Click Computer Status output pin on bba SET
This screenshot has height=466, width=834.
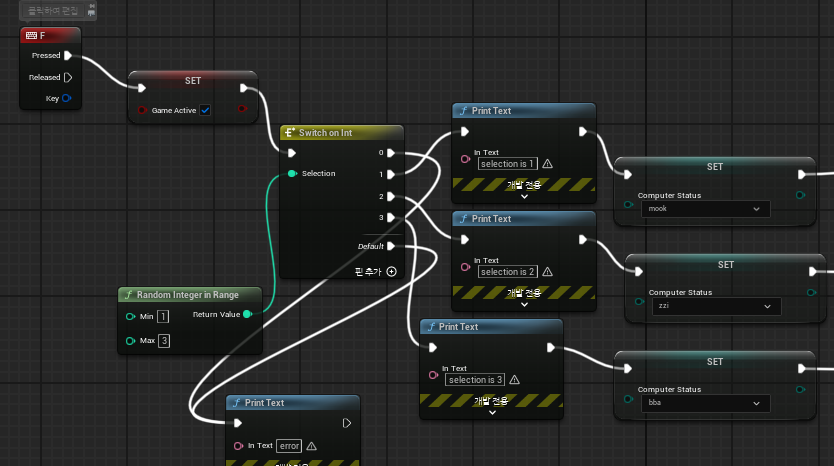tap(800, 389)
